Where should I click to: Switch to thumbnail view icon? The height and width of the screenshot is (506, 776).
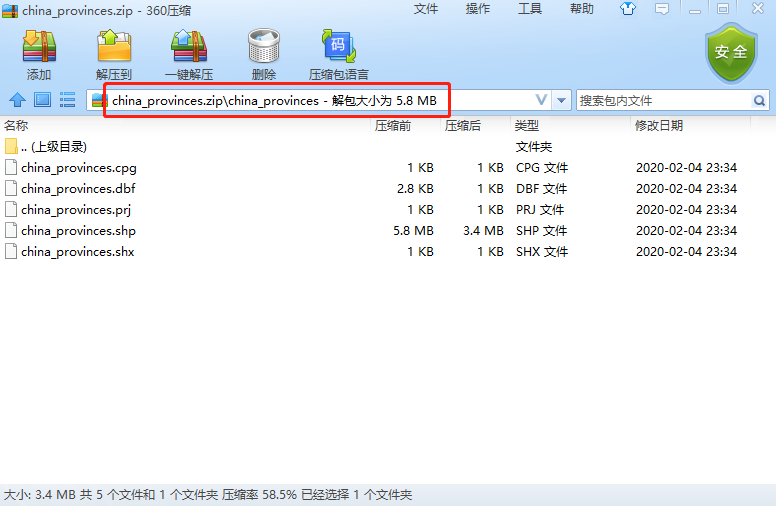point(43,100)
